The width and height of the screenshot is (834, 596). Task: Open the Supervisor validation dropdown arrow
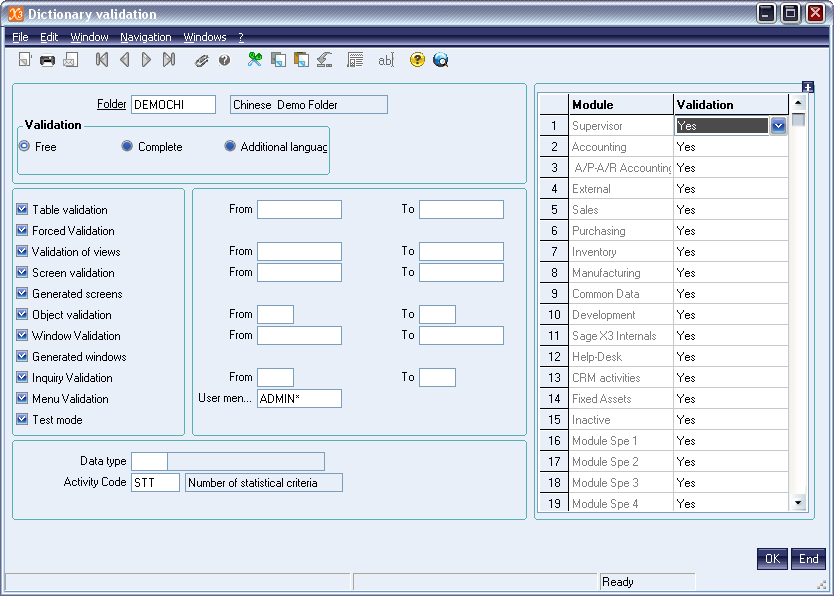(x=778, y=126)
